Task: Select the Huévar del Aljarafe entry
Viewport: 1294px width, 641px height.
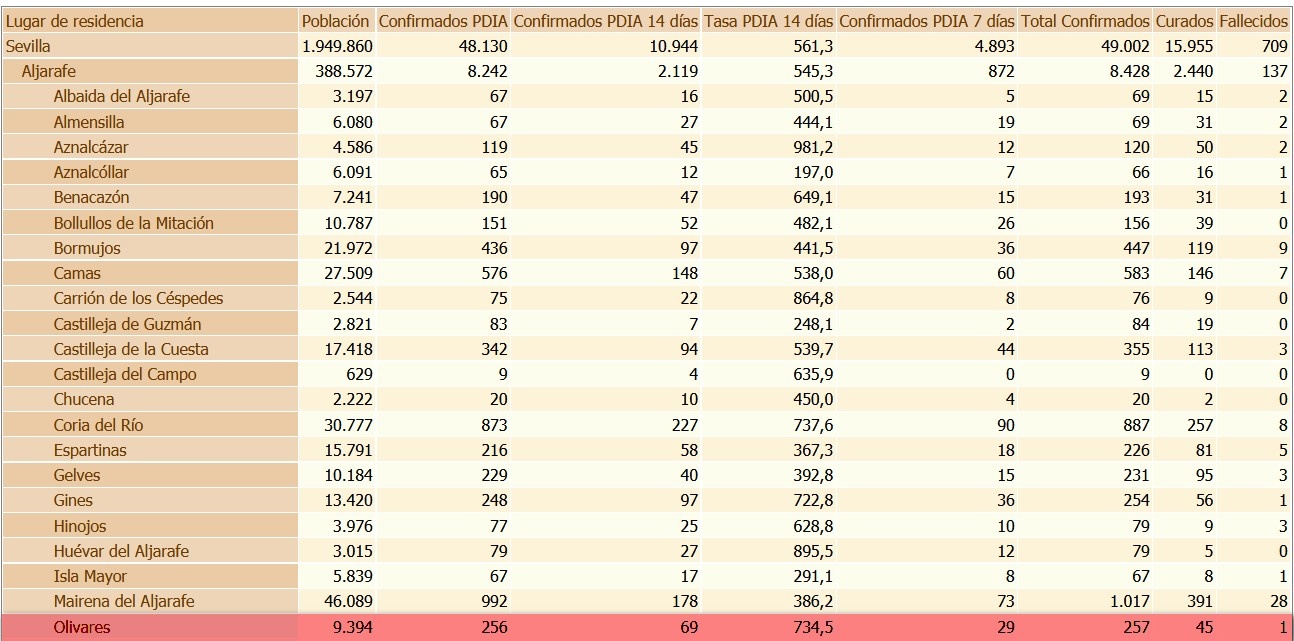Action: [121, 551]
